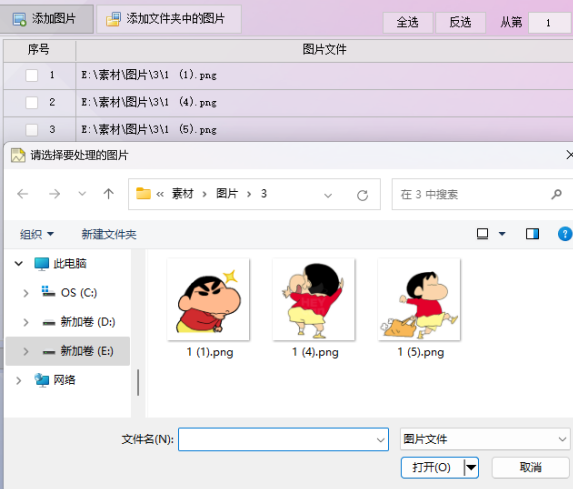Click file name label 1 (4).png
The width and height of the screenshot is (574, 489).
click(315, 352)
